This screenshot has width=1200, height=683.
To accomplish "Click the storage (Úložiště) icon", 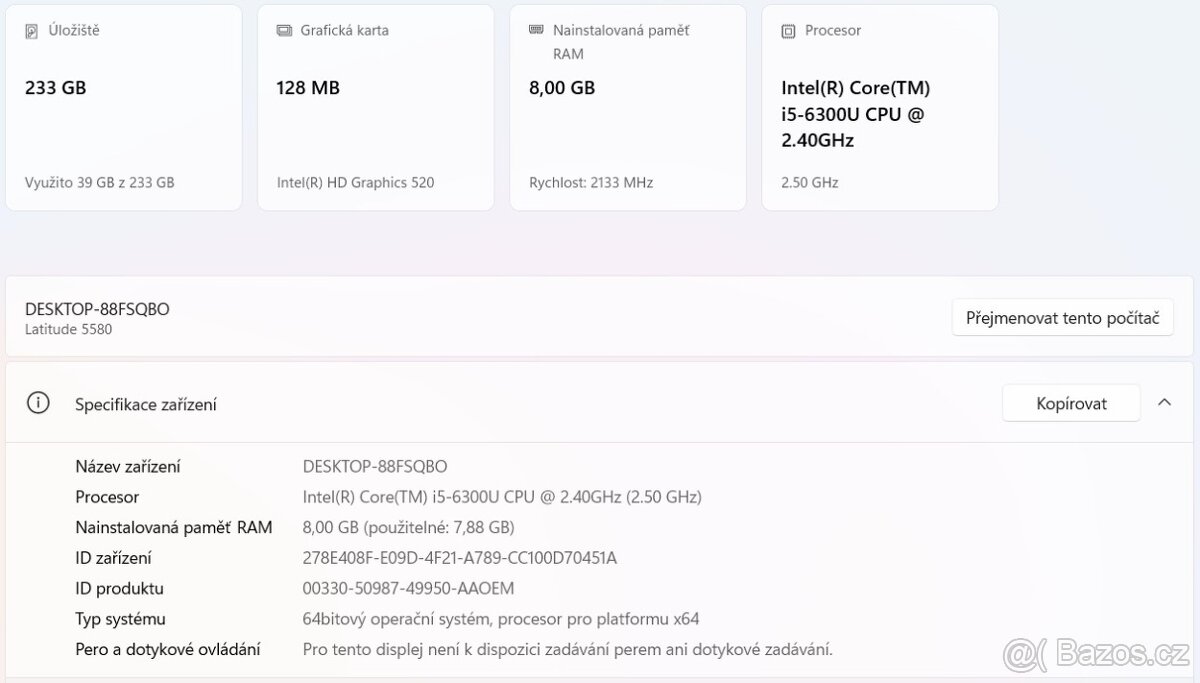I will tap(31, 31).
